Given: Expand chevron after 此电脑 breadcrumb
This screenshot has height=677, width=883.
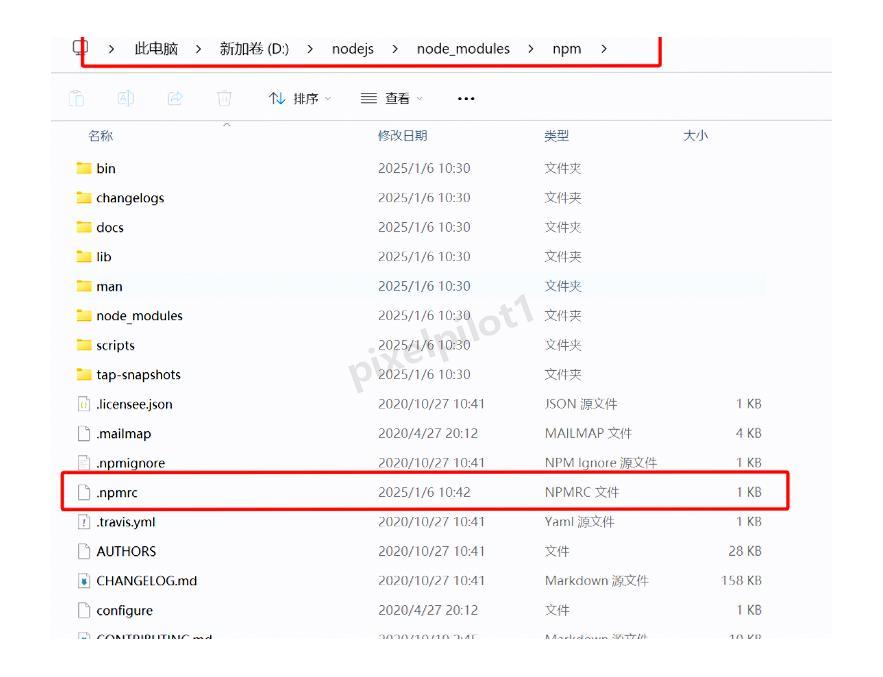Looking at the screenshot, I should click(x=198, y=49).
